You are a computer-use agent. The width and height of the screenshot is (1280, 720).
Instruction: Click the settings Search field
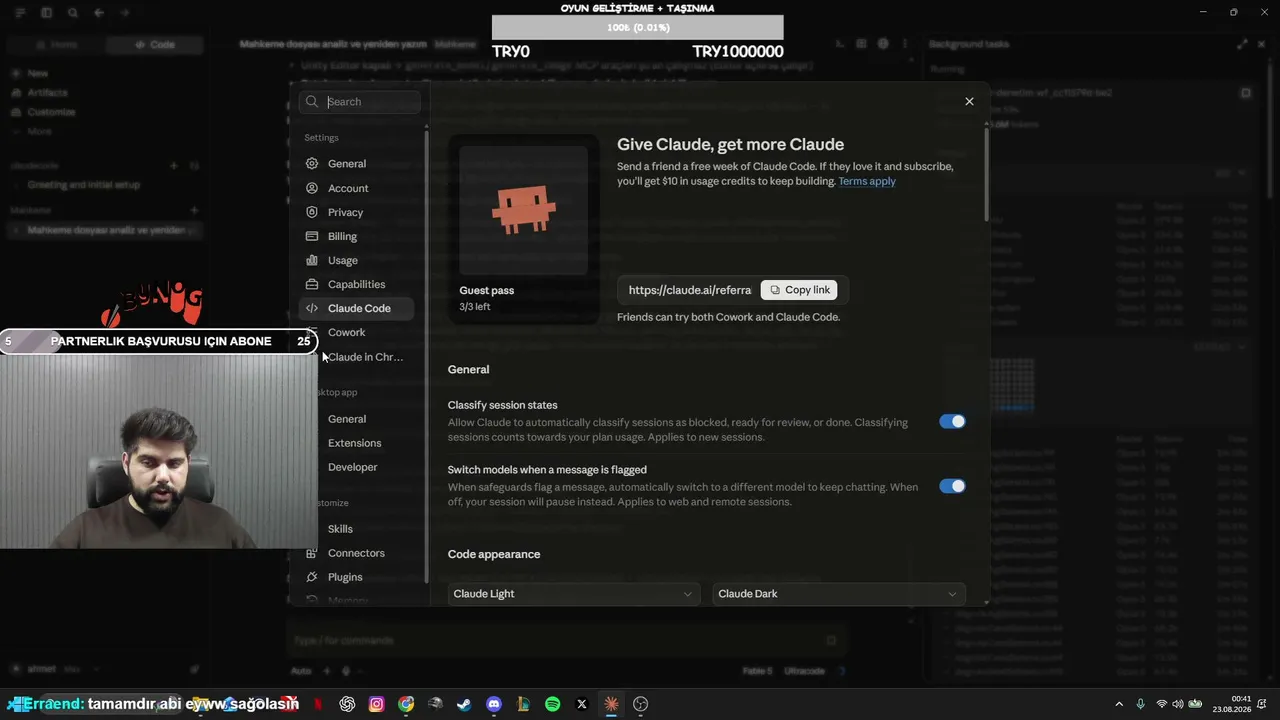pos(359,102)
